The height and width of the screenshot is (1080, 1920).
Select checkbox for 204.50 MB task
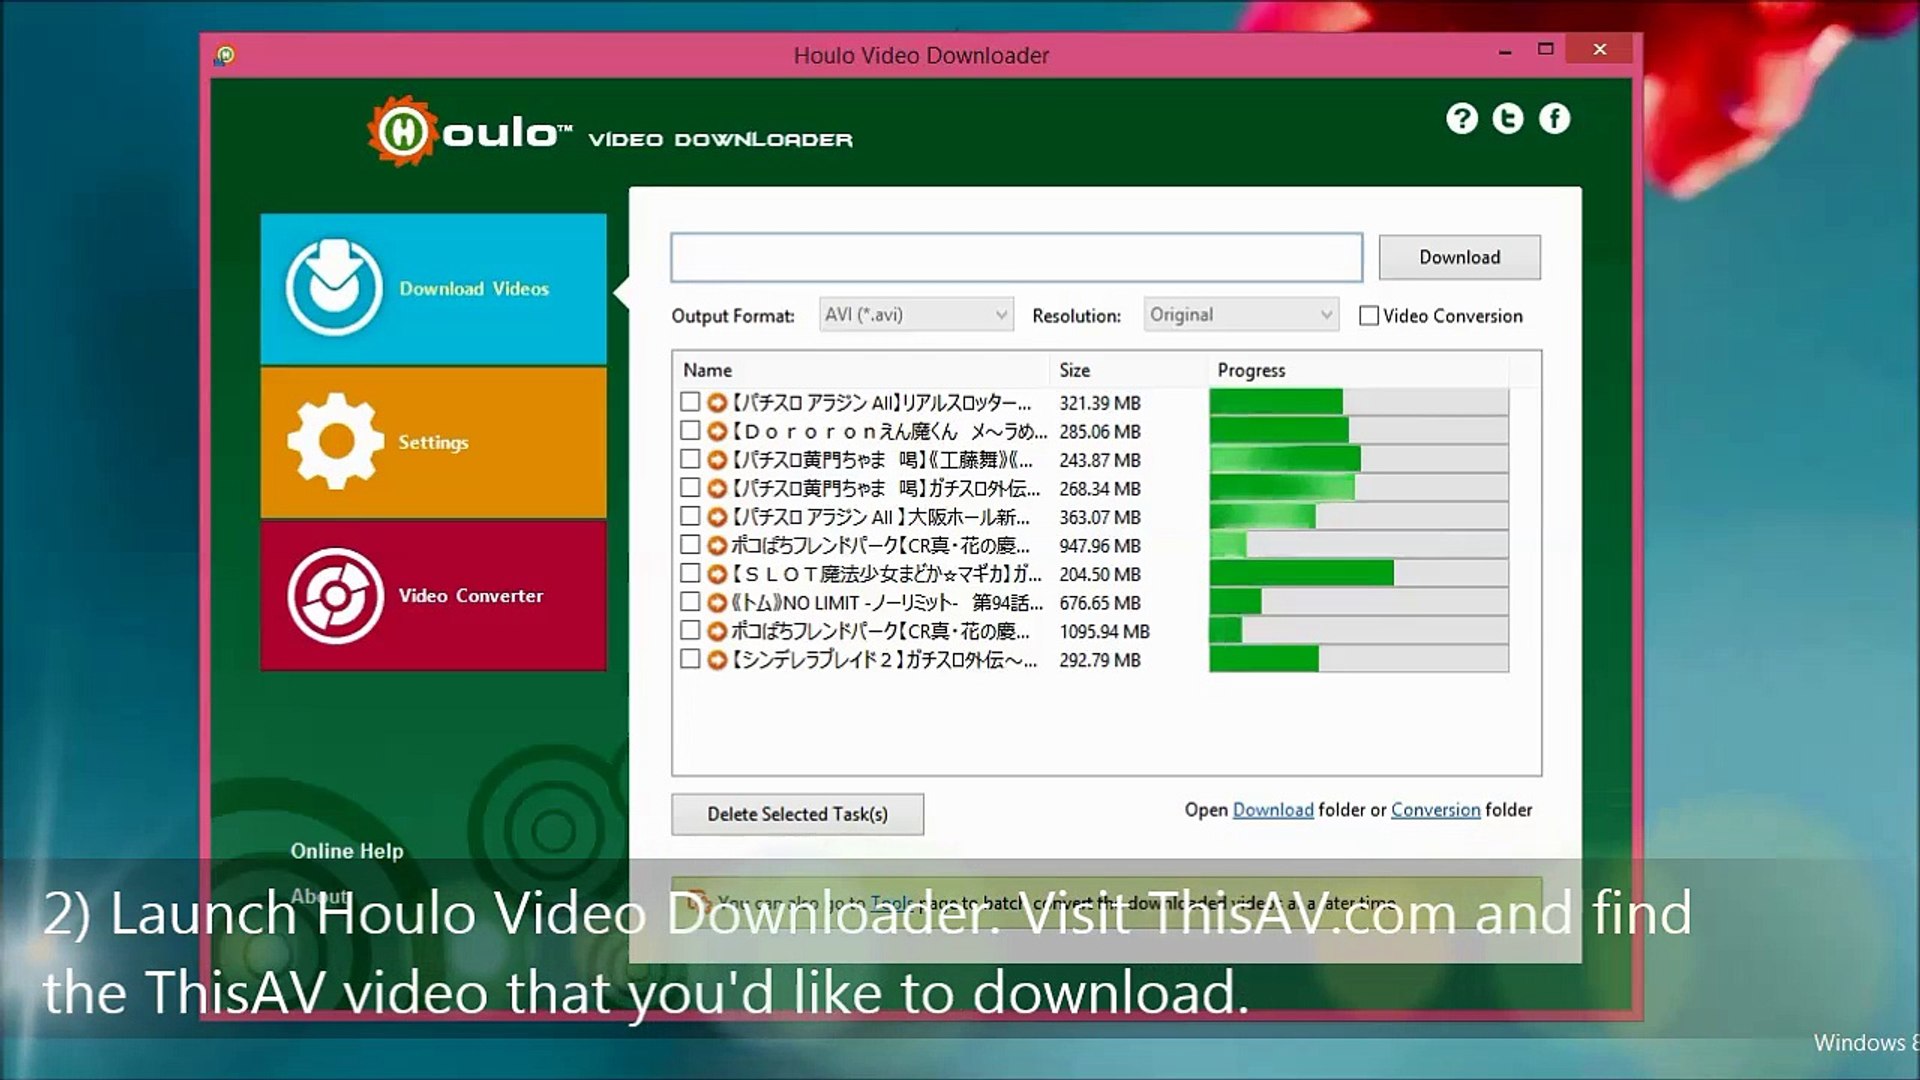tap(690, 574)
